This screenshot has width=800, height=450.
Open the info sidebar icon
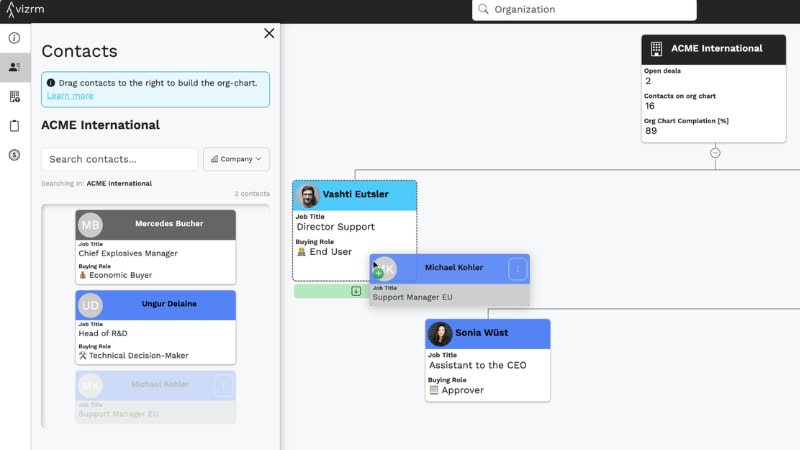coord(14,38)
